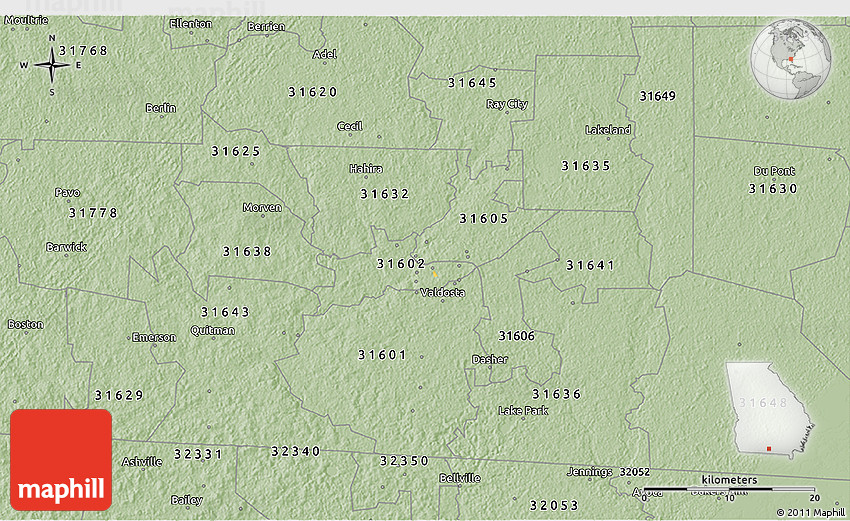850x521 pixels.
Task: Select the Valdosta city label
Action: pos(441,292)
